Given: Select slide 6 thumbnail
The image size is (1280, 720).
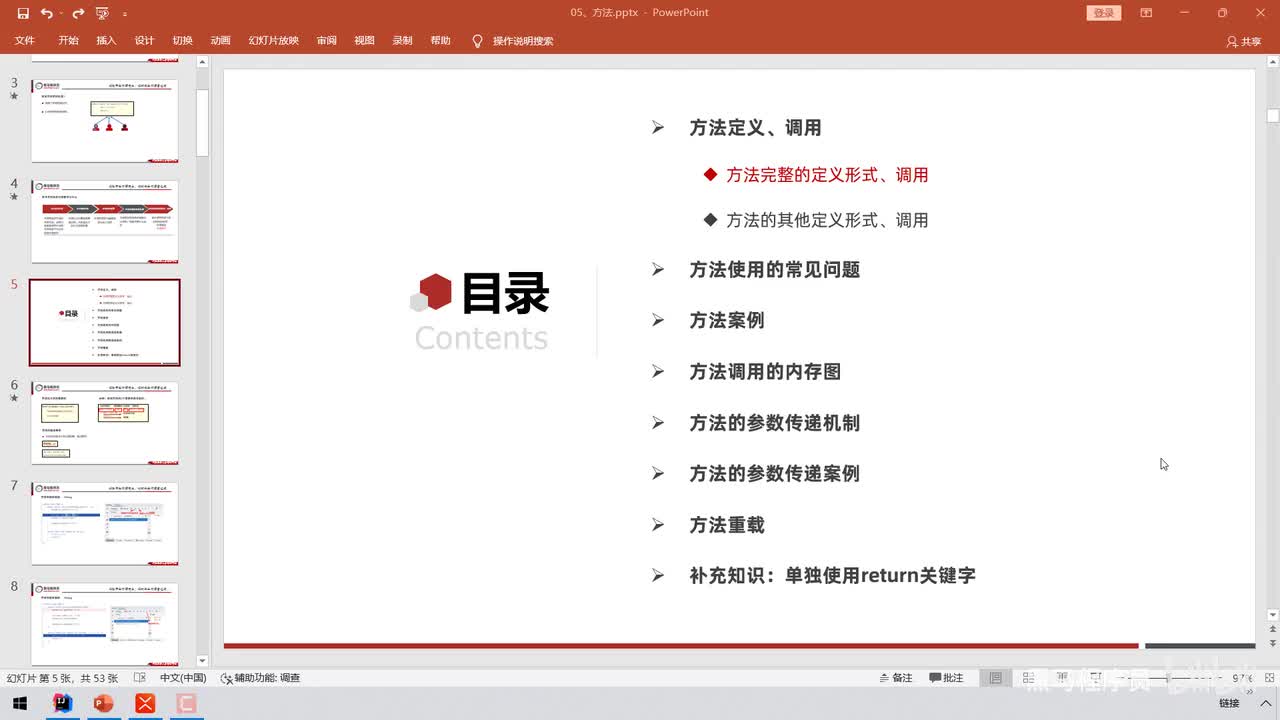Looking at the screenshot, I should coord(105,423).
